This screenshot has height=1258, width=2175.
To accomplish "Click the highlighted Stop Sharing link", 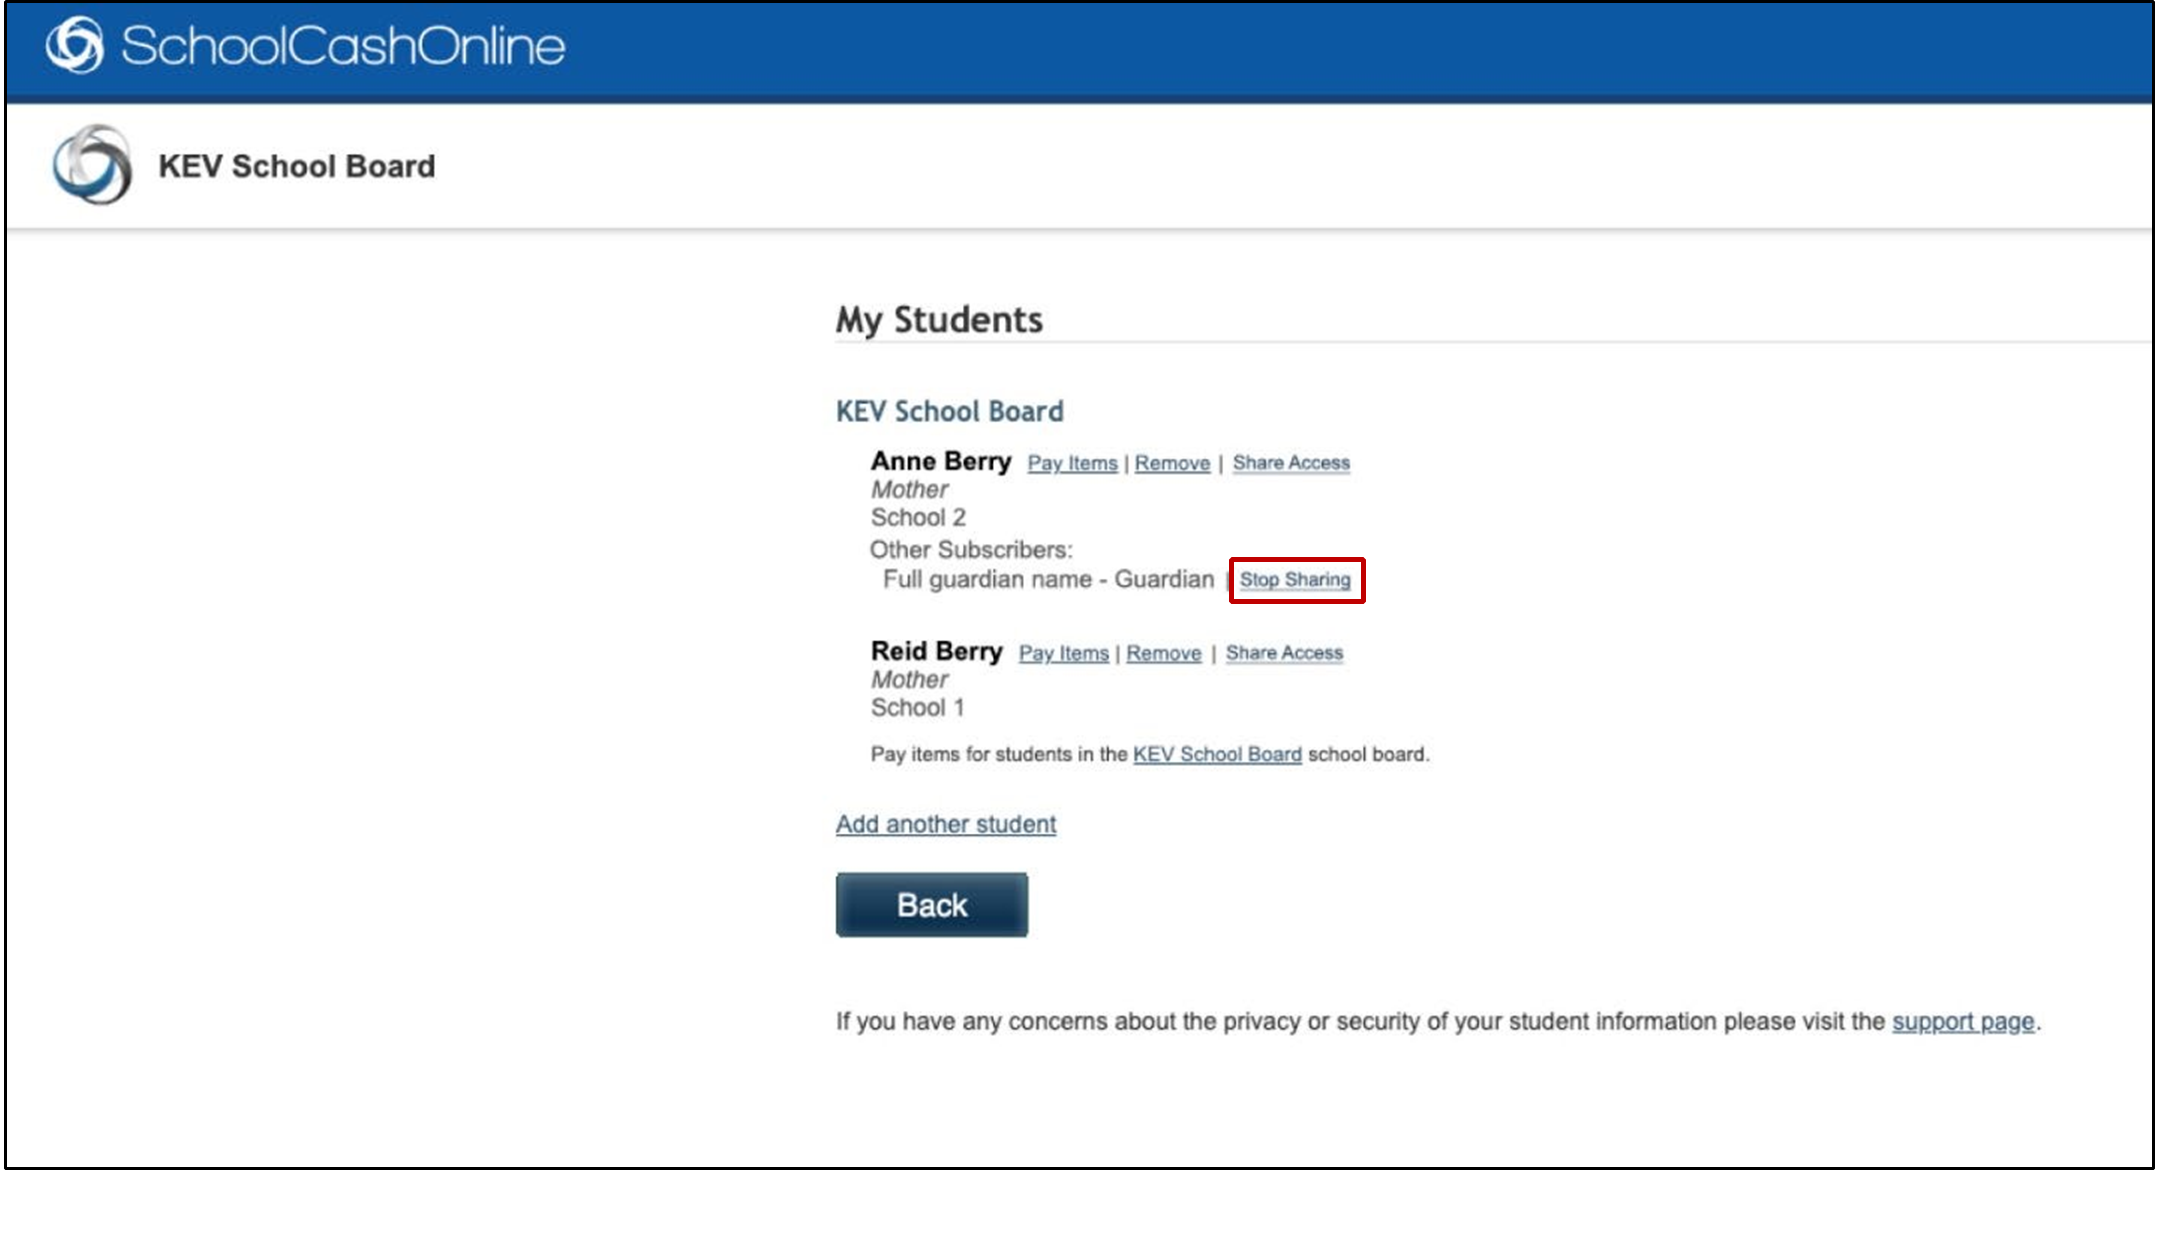I will (x=1295, y=580).
